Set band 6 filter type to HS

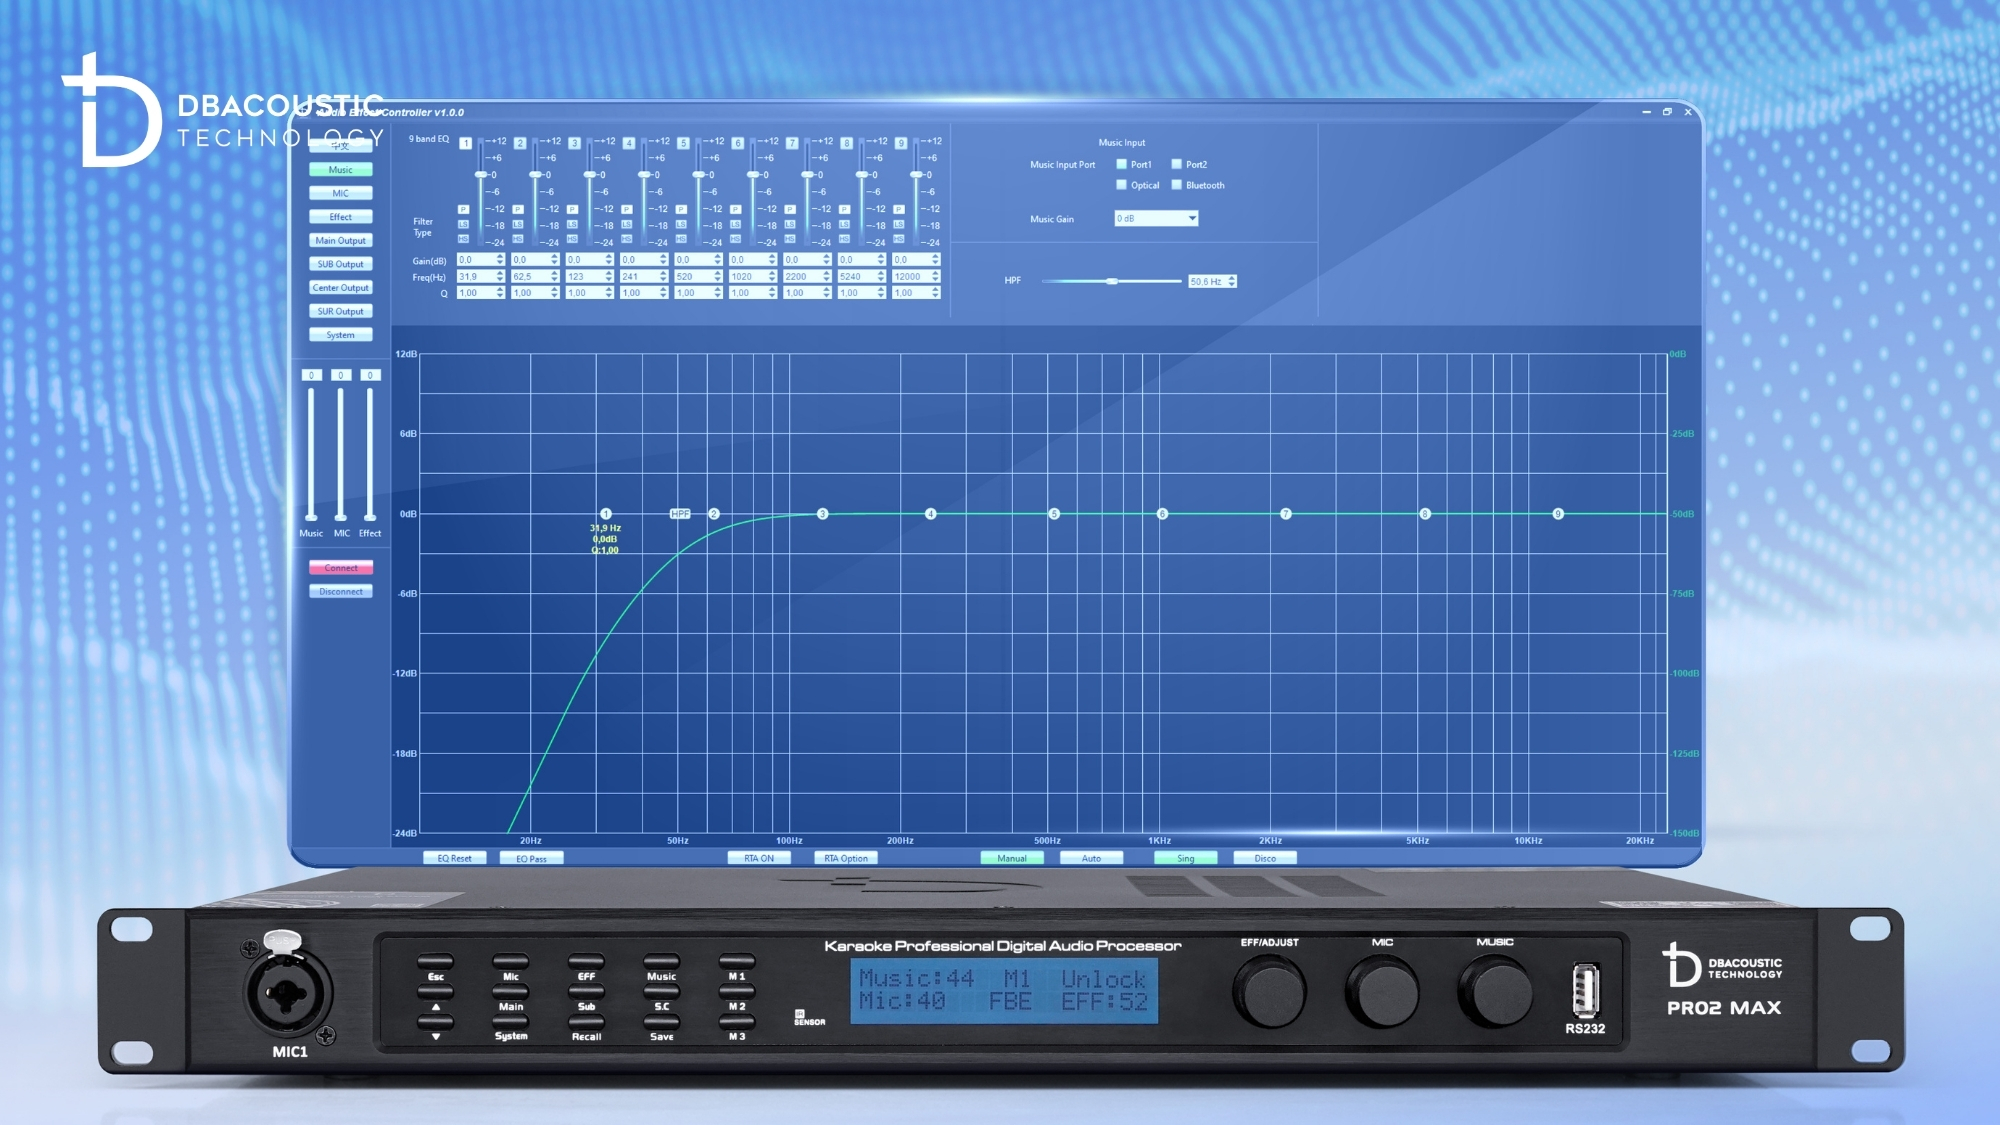(x=736, y=239)
